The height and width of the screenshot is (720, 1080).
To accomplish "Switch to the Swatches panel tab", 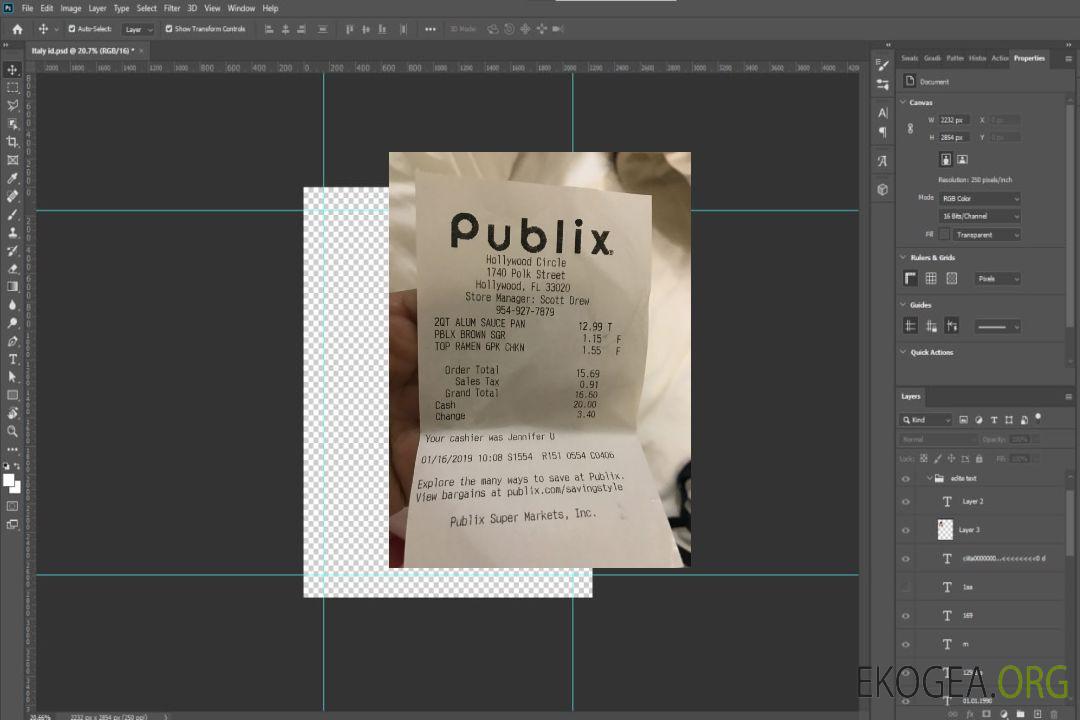I will tap(909, 59).
